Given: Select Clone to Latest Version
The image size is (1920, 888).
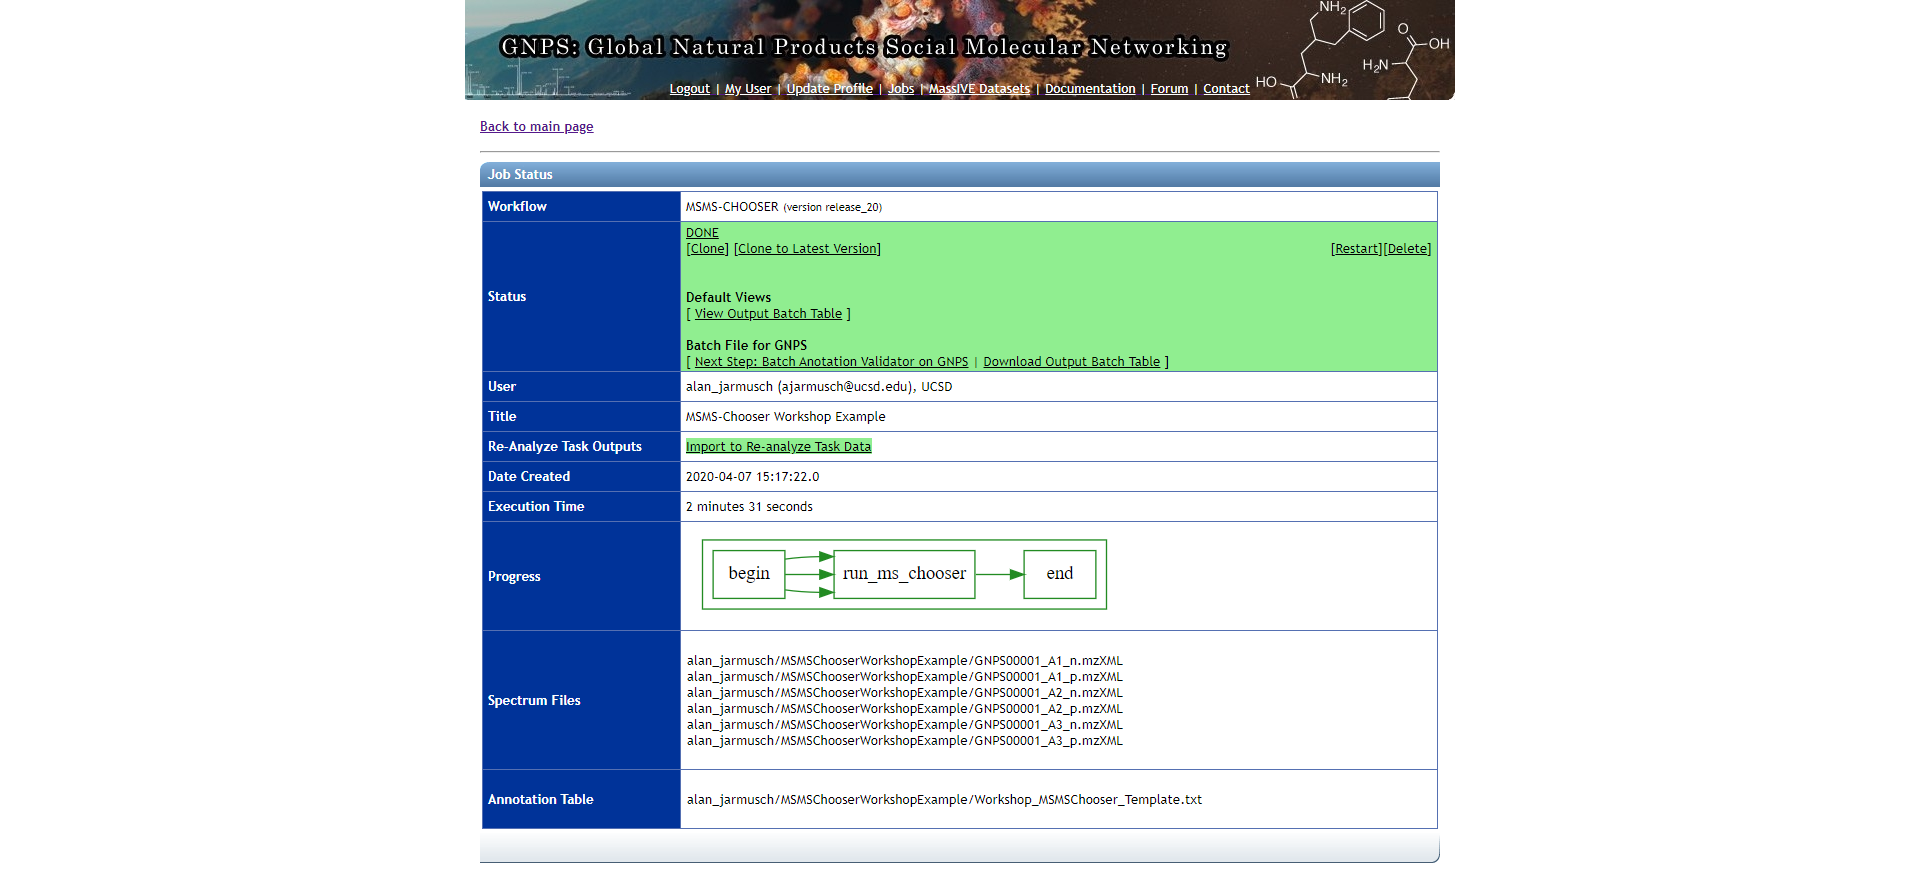Looking at the screenshot, I should [807, 249].
